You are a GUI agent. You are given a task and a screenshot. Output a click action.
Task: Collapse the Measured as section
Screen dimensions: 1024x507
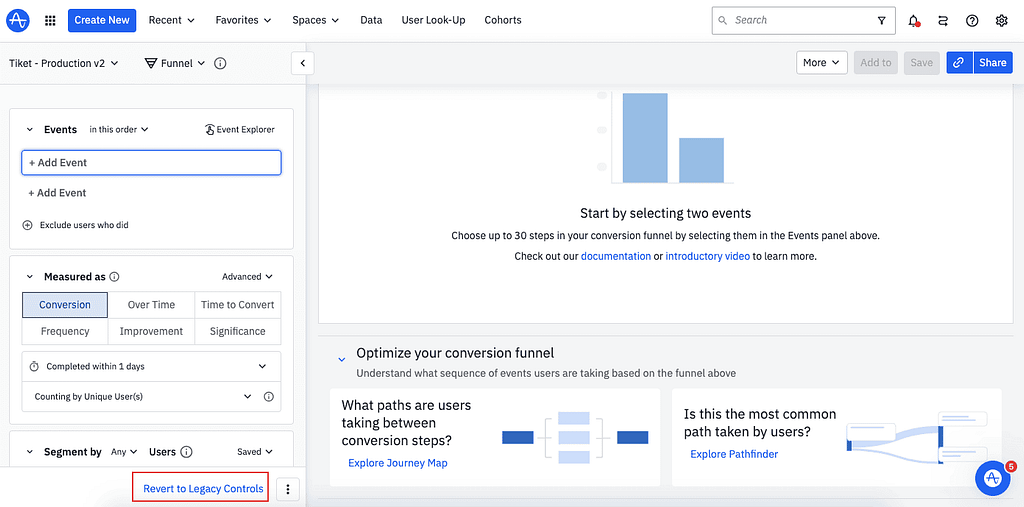tap(29, 277)
